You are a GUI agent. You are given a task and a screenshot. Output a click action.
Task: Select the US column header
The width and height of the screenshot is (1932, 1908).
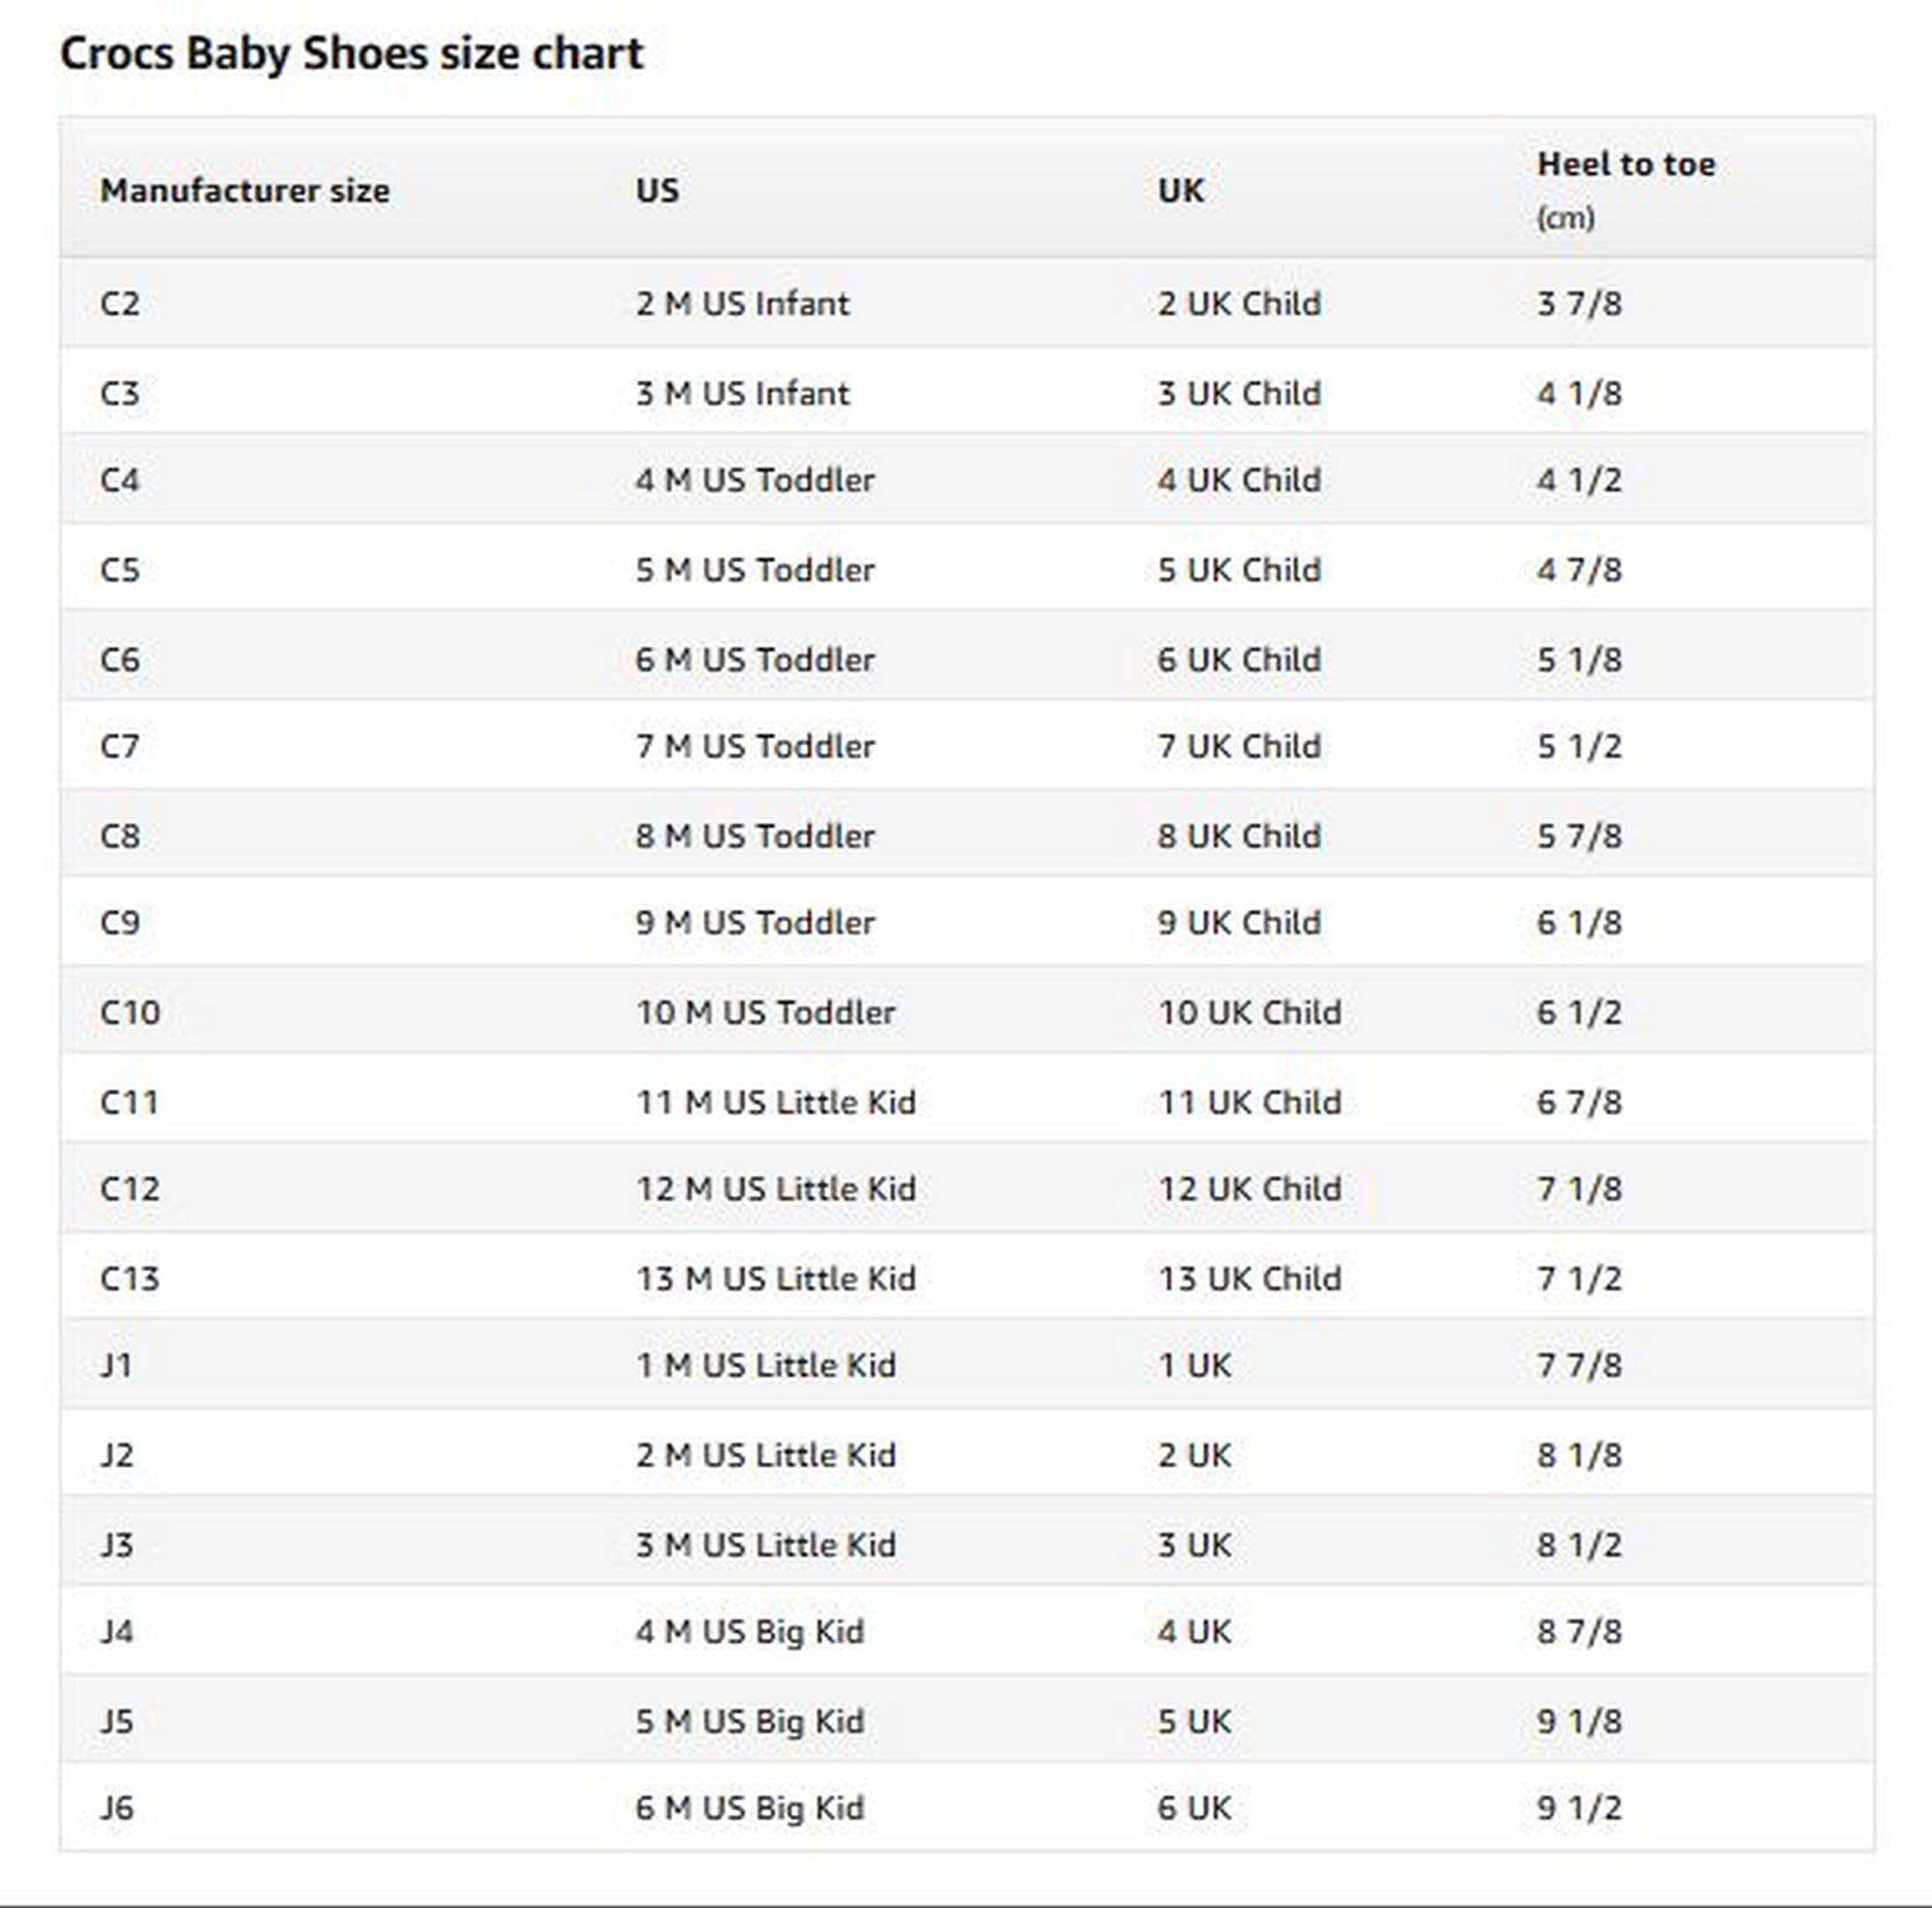[657, 190]
